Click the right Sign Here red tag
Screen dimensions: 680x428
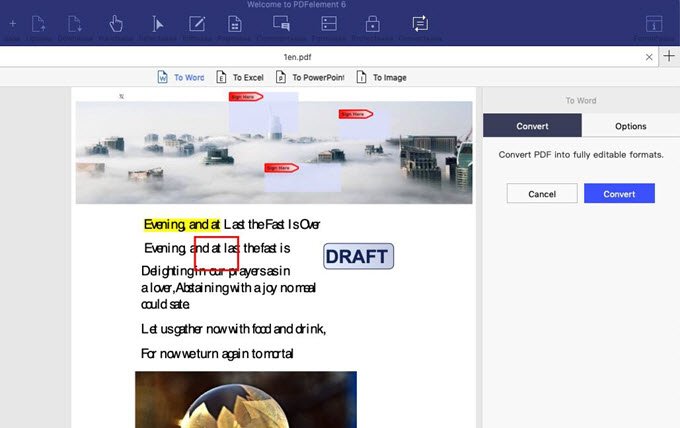356,114
